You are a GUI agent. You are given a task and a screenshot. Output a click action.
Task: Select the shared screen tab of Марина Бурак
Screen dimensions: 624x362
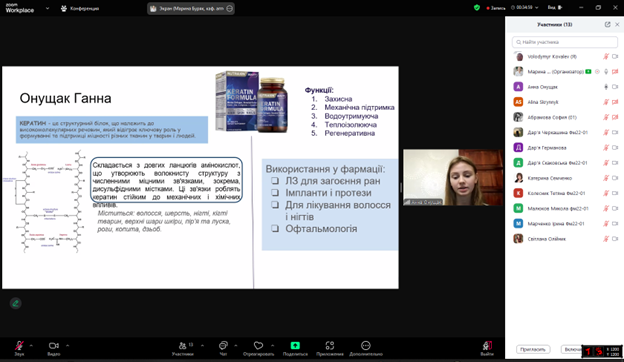coord(191,8)
